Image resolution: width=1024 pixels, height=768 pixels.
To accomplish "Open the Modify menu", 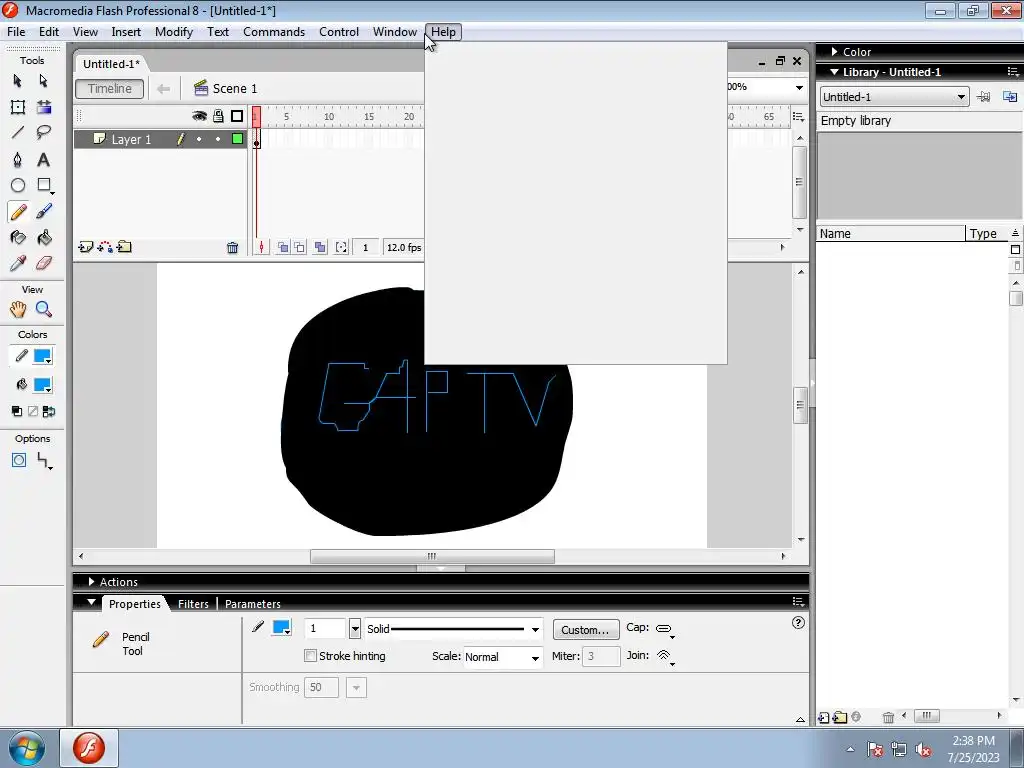I will (174, 31).
